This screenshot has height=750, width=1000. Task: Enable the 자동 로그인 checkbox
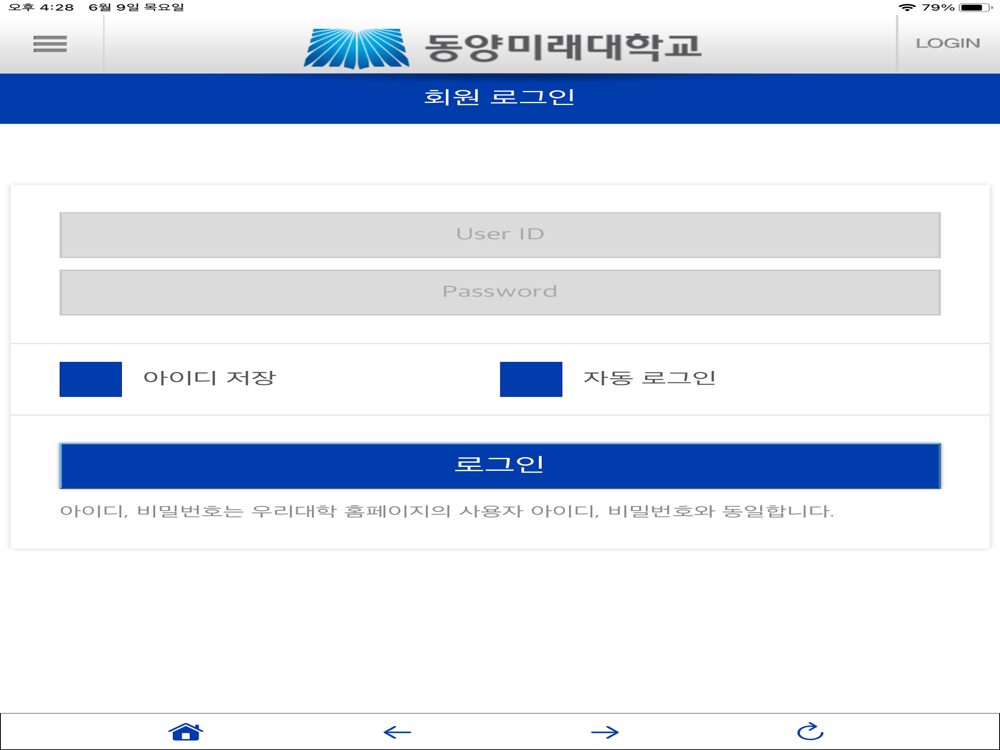coord(531,379)
